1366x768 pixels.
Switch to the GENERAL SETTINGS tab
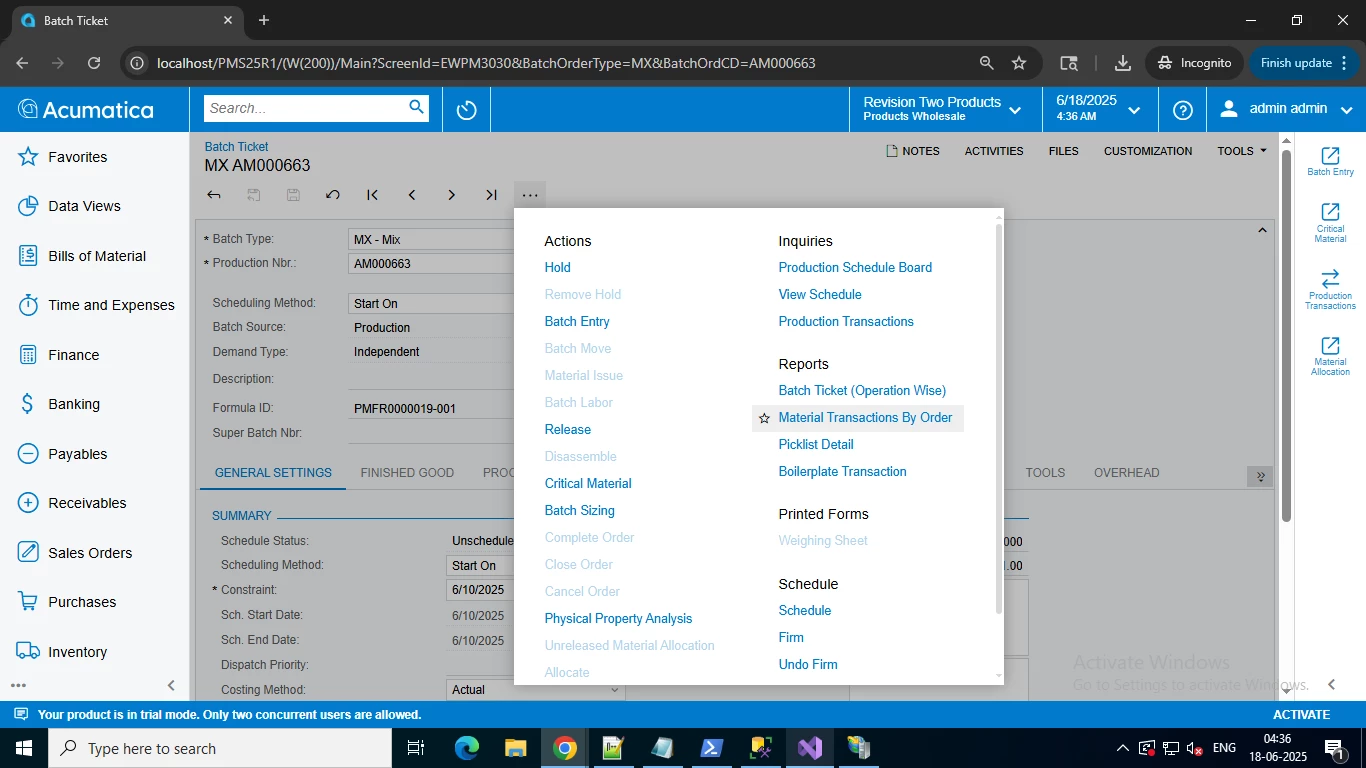point(273,472)
